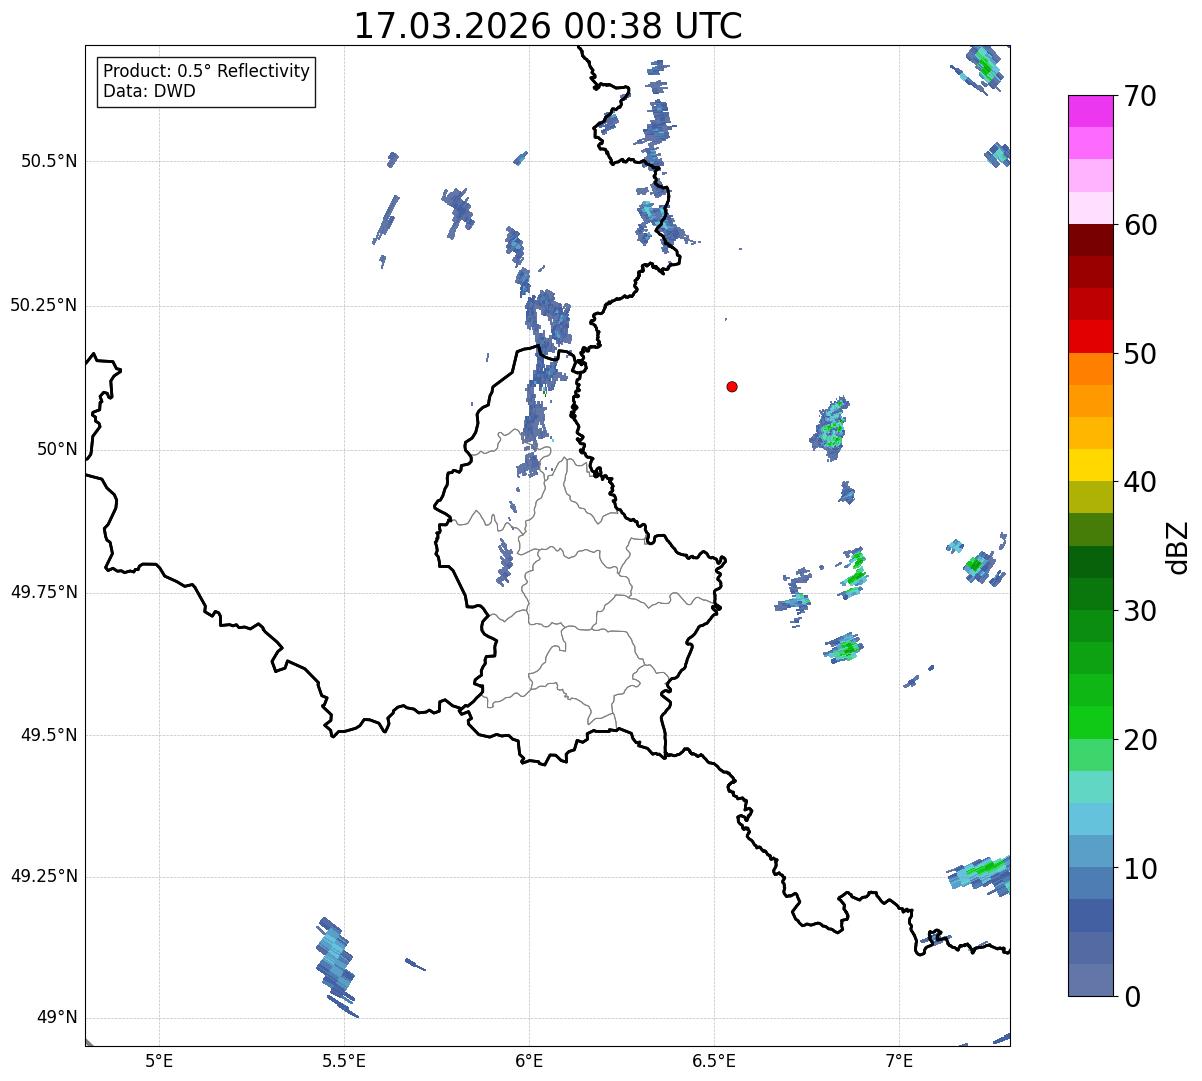1202x1081 pixels.
Task: Click the colorbar's 0 tick label
Action: point(1132,997)
